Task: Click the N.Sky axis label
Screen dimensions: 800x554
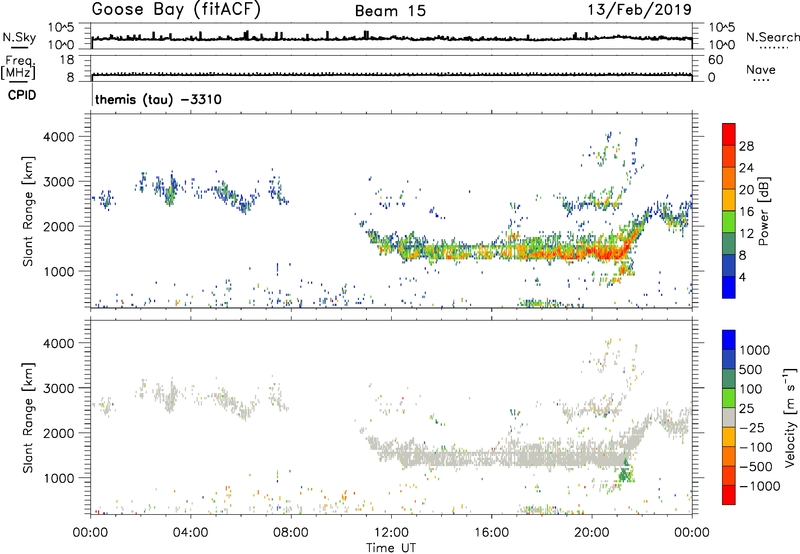Action: point(19,37)
